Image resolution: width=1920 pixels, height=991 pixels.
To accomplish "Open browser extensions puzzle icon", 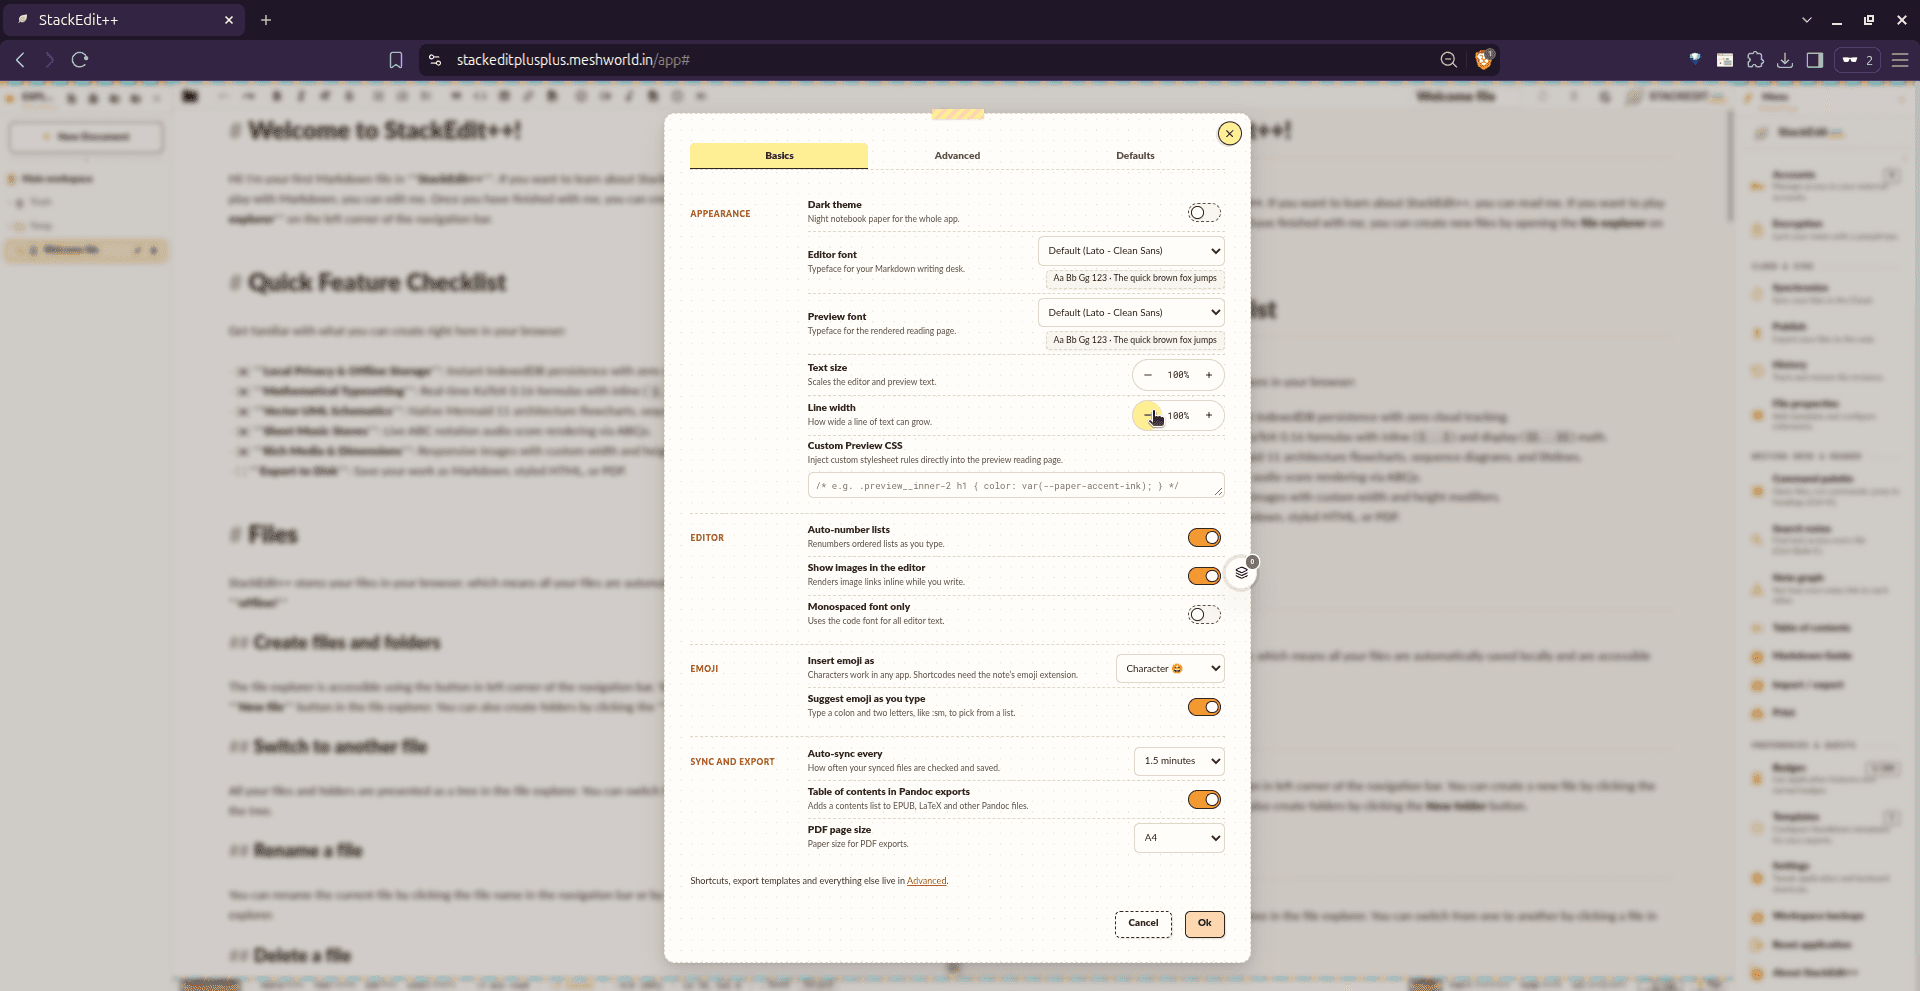I will [x=1755, y=60].
